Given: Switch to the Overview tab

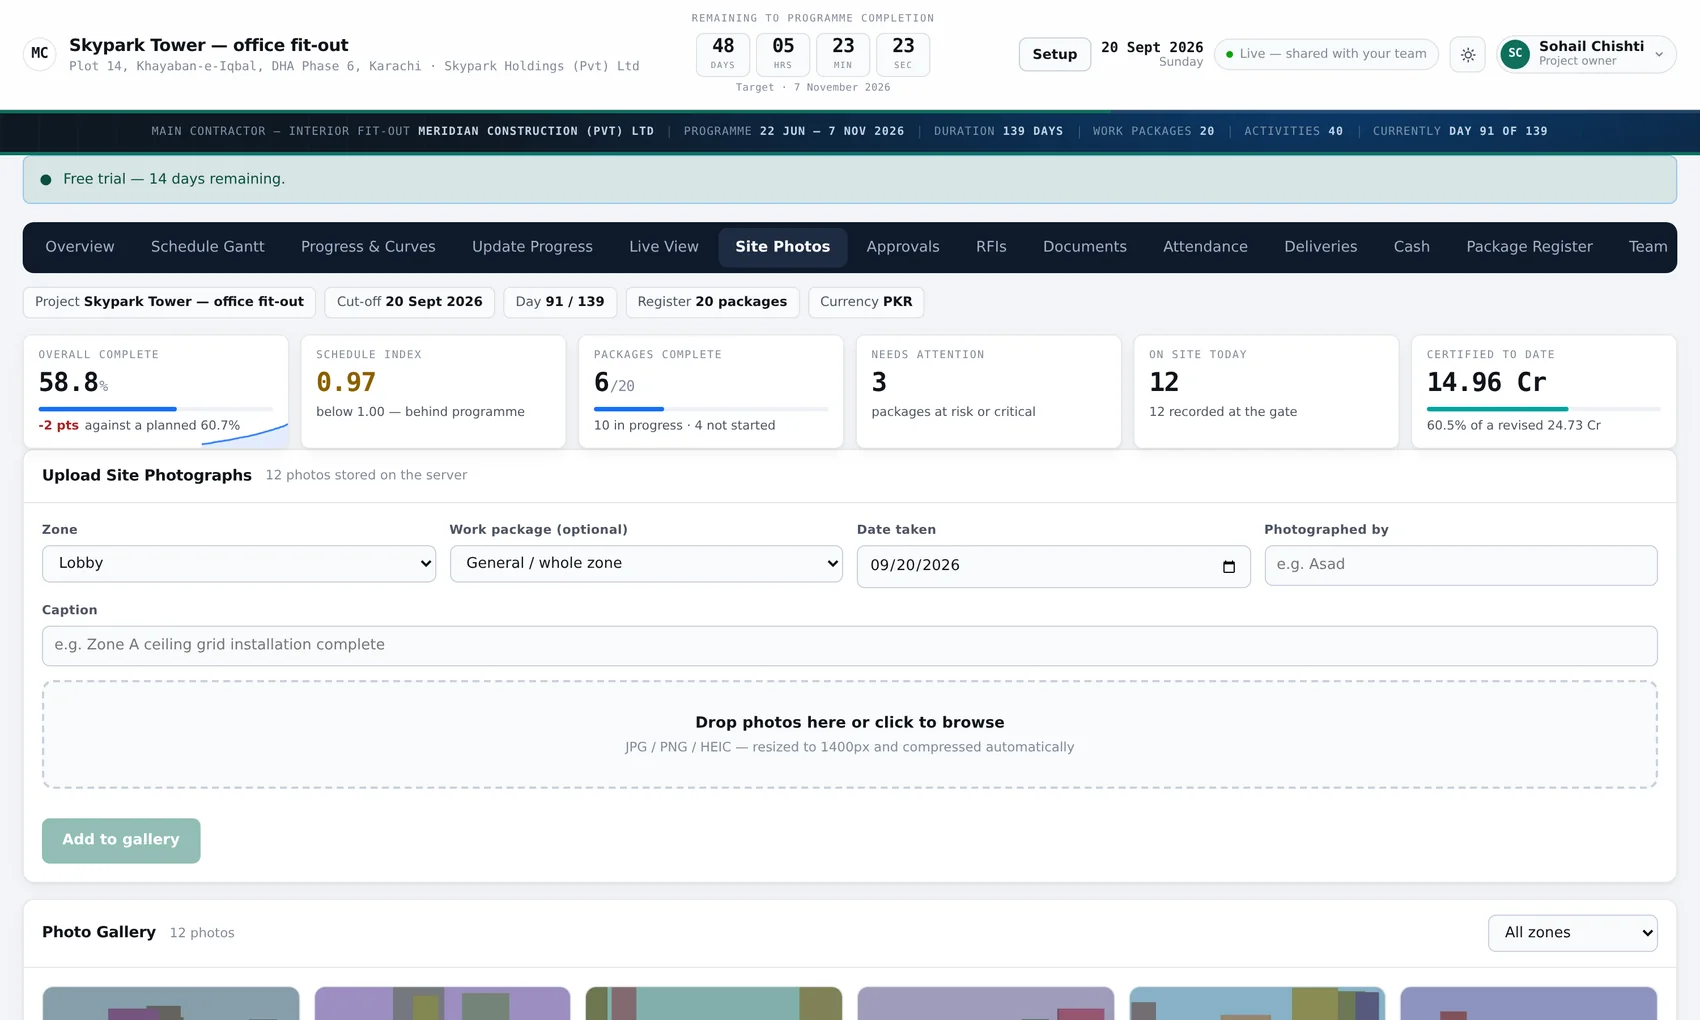Looking at the screenshot, I should tap(80, 247).
